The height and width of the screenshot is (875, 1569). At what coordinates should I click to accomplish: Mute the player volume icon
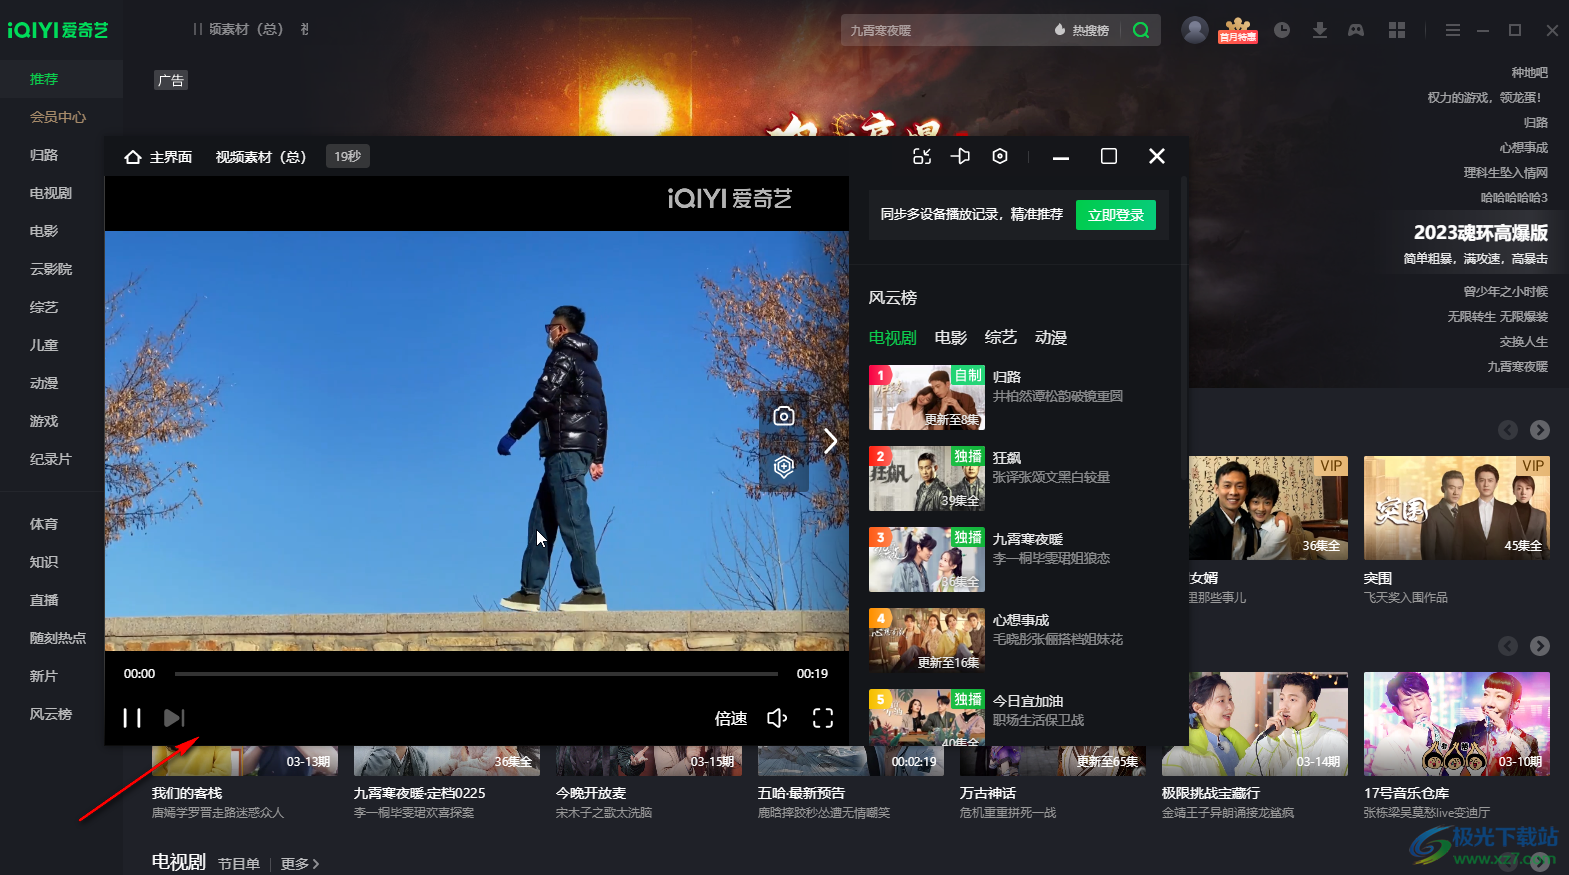click(777, 718)
